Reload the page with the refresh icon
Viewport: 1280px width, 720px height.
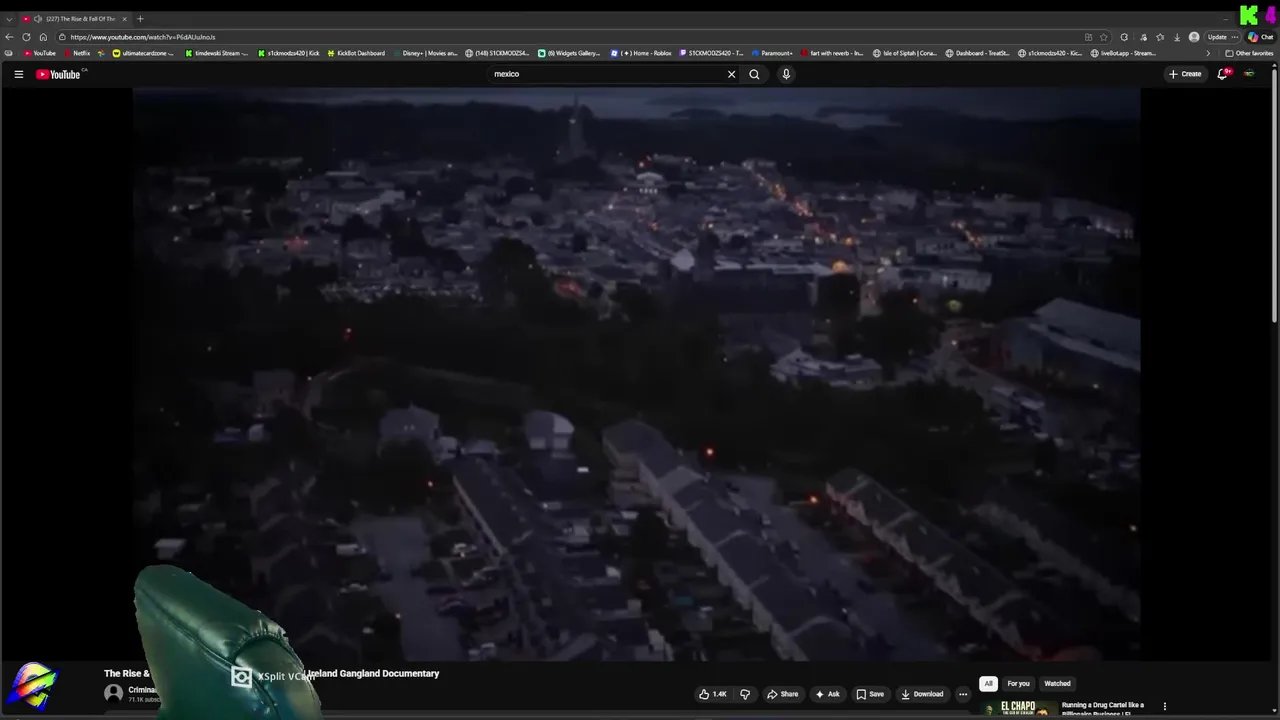(x=26, y=37)
